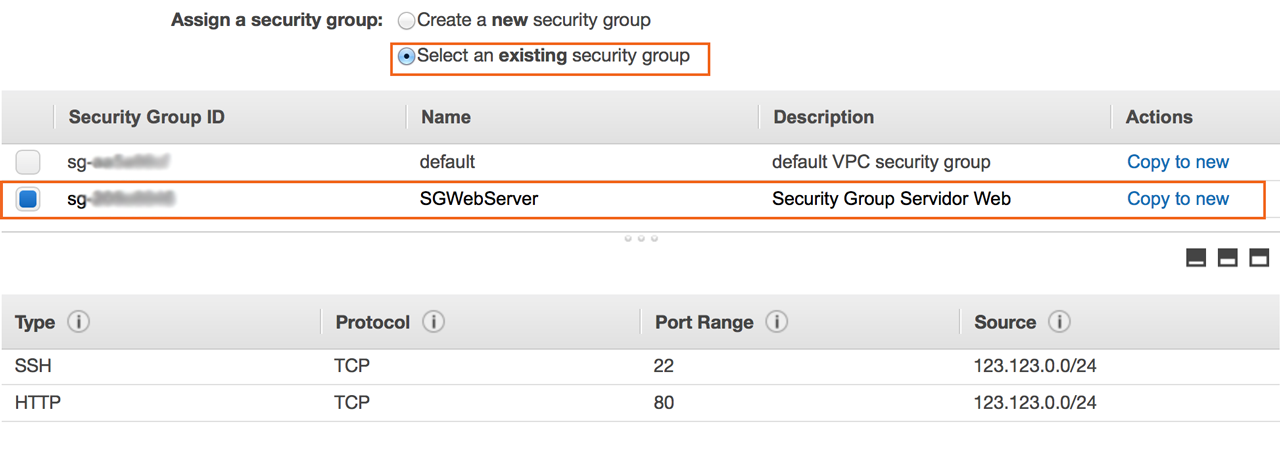Viewport: 1280px width, 452px height.
Task: Click info icon beside Protocol header
Action: point(433,323)
